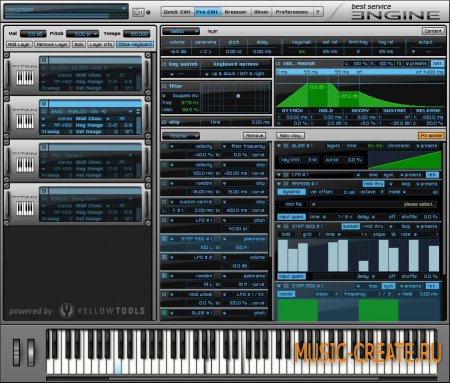Click the Content button
The height and width of the screenshot is (383, 450).
pyautogui.click(x=433, y=31)
